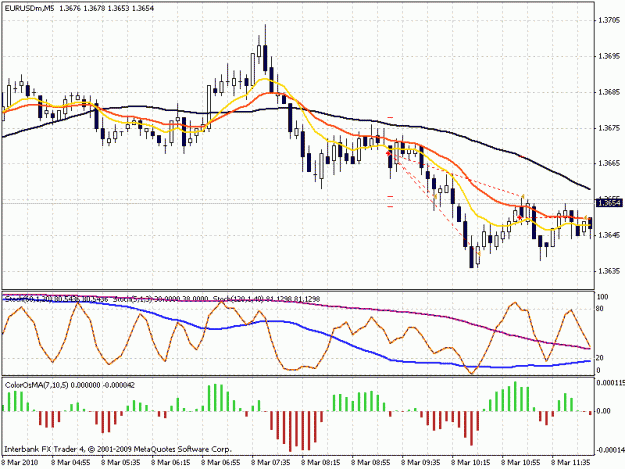This screenshot has width=625, height=469.
Task: Click the 8 Mar 2010 date label
Action: [20, 462]
